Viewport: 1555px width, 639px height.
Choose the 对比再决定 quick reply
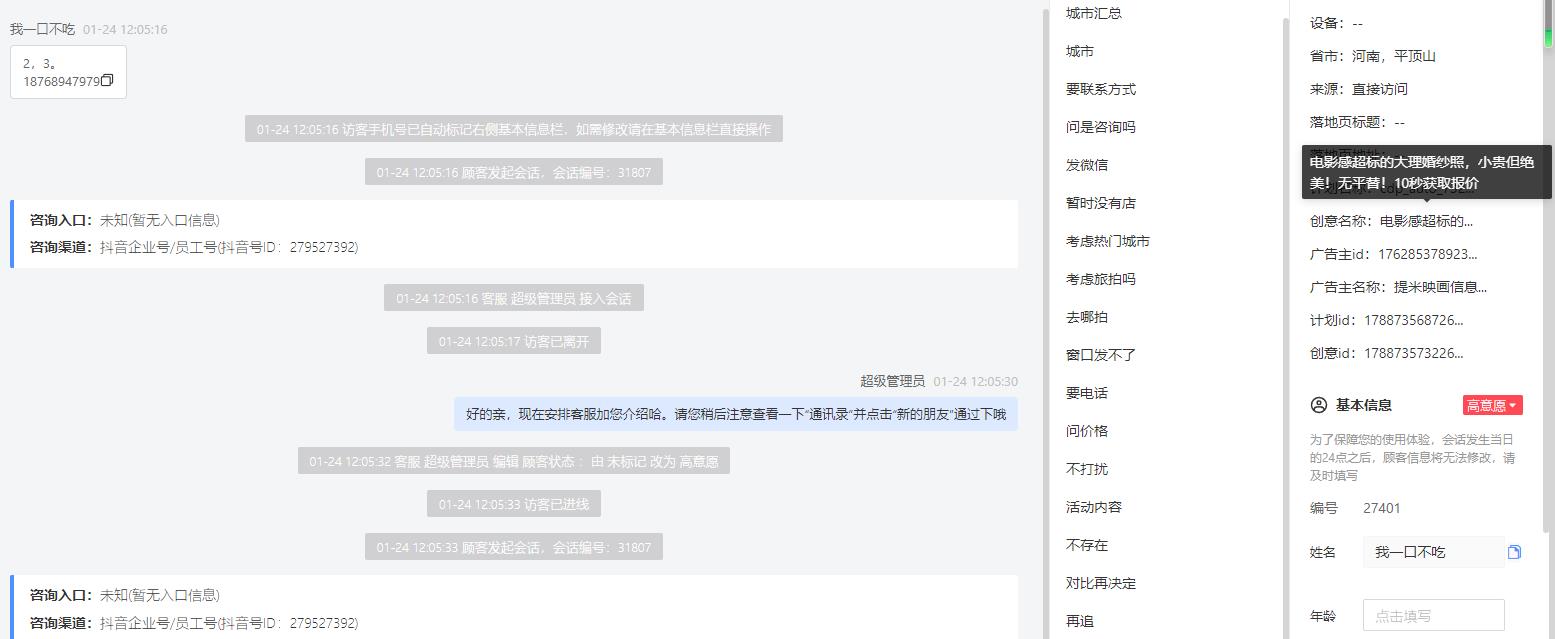1101,583
